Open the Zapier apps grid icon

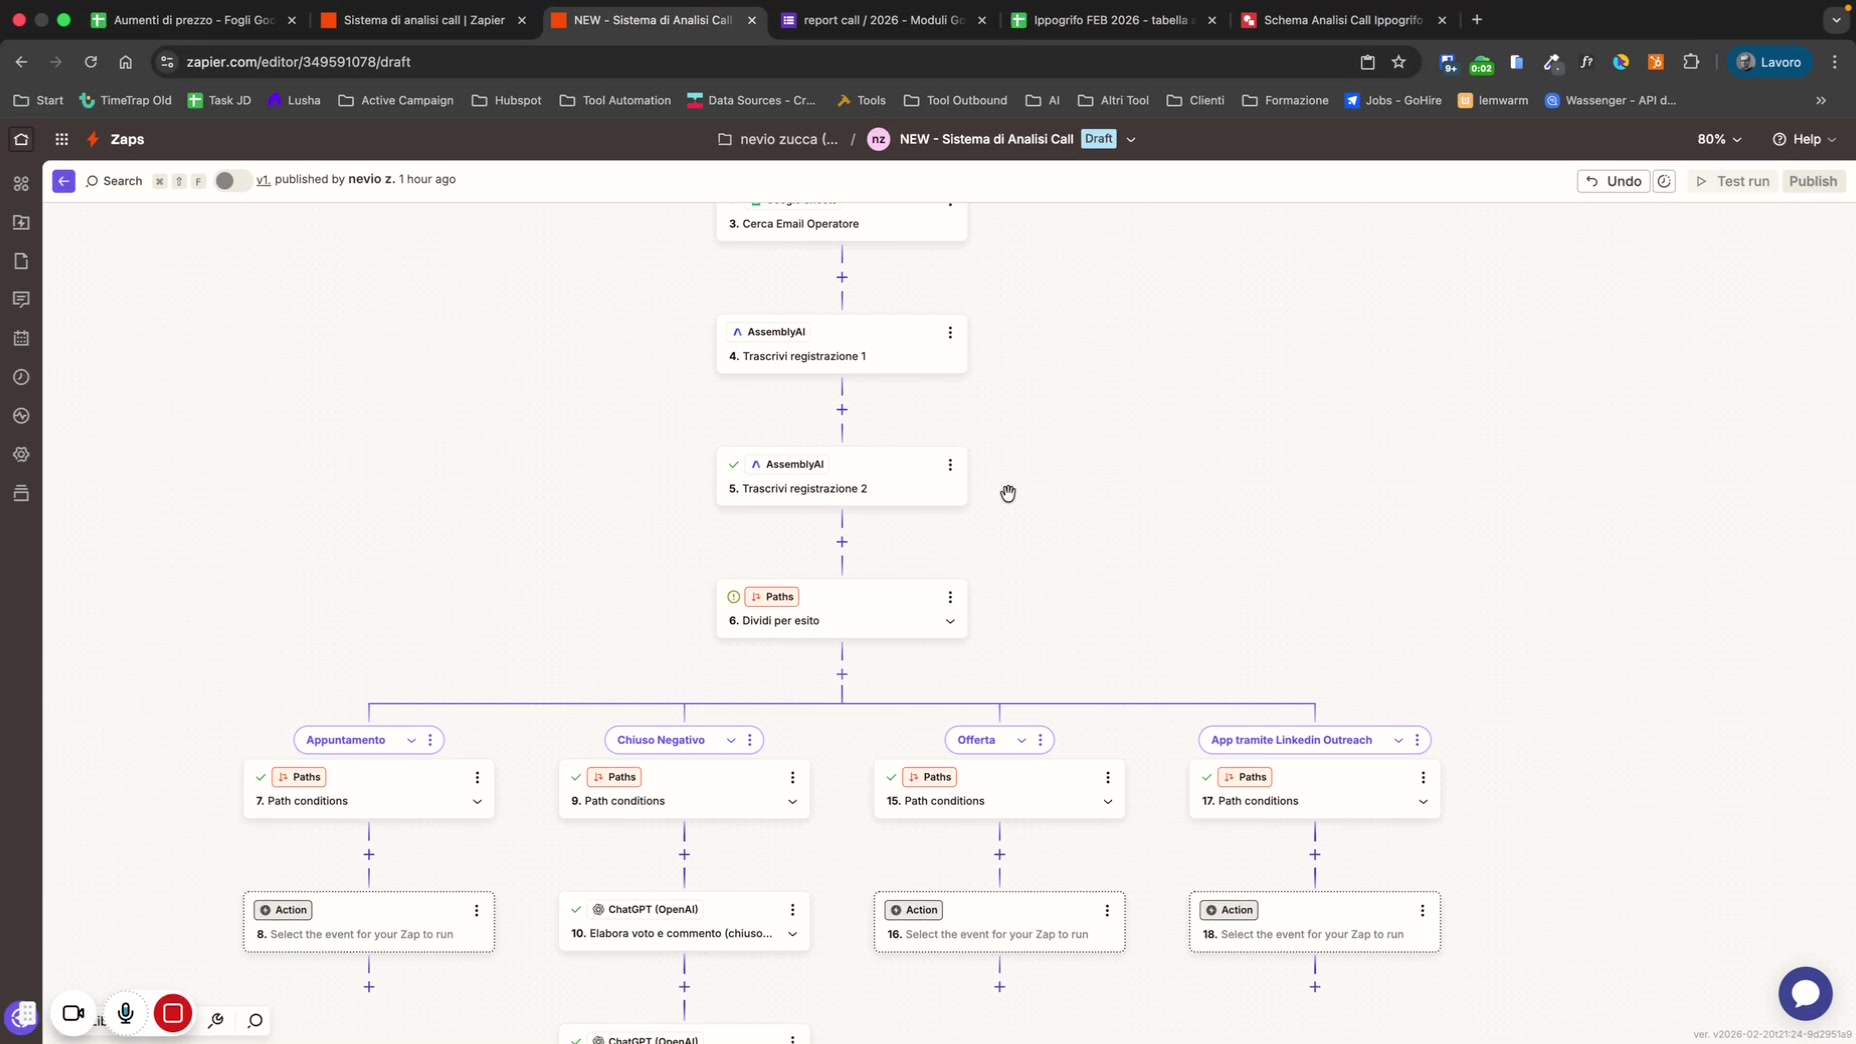[x=61, y=139]
